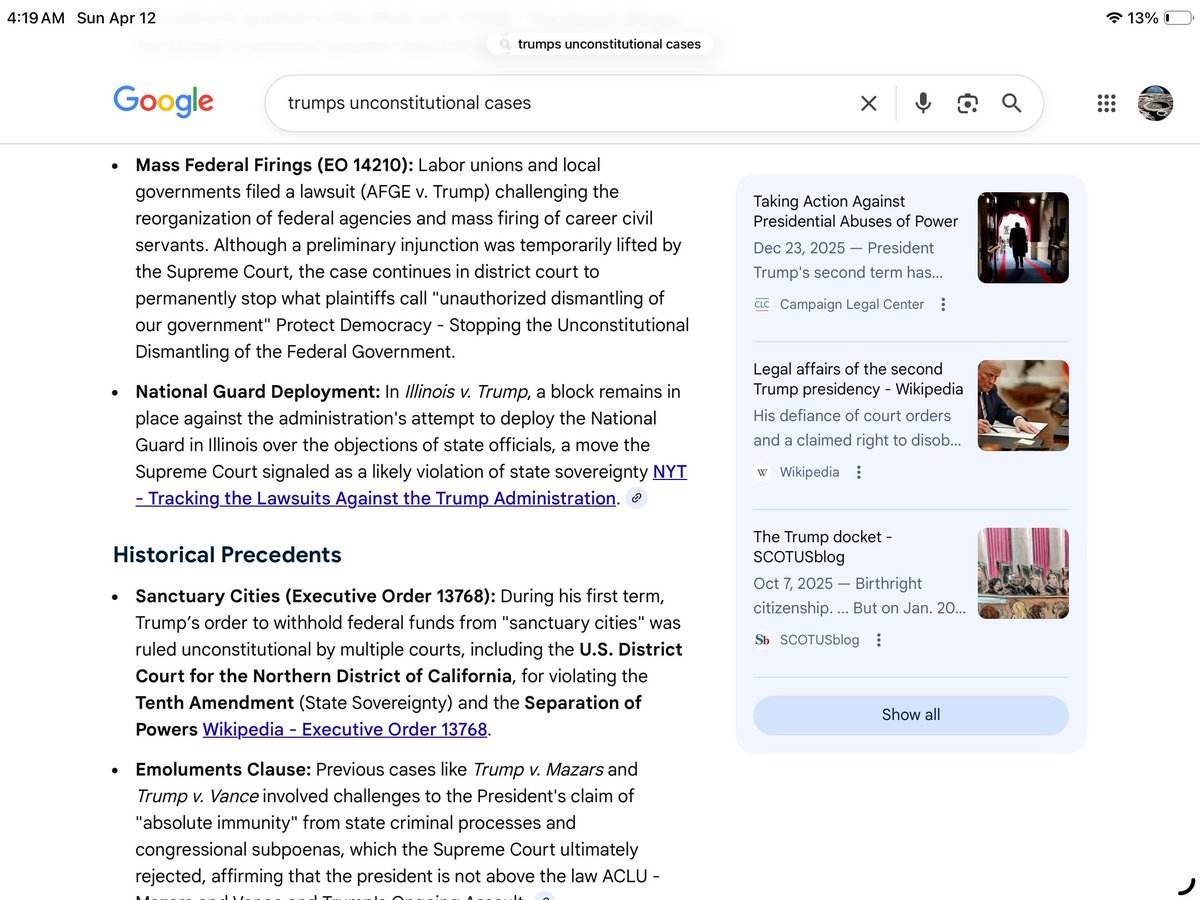Click Campaign Legal Center favicon
1200x900 pixels.
[x=762, y=304]
